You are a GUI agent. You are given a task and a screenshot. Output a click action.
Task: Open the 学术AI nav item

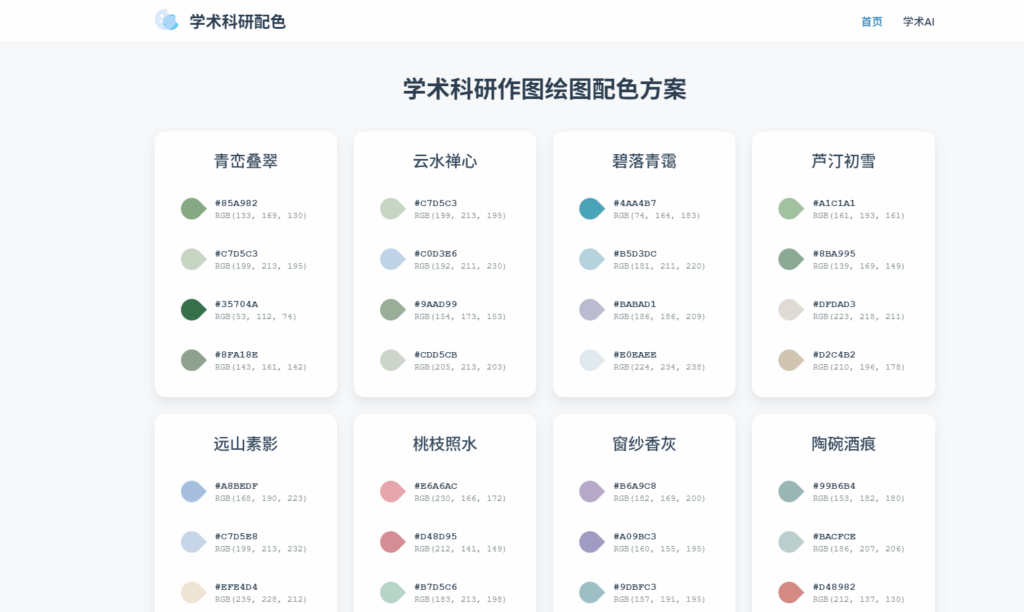918,22
